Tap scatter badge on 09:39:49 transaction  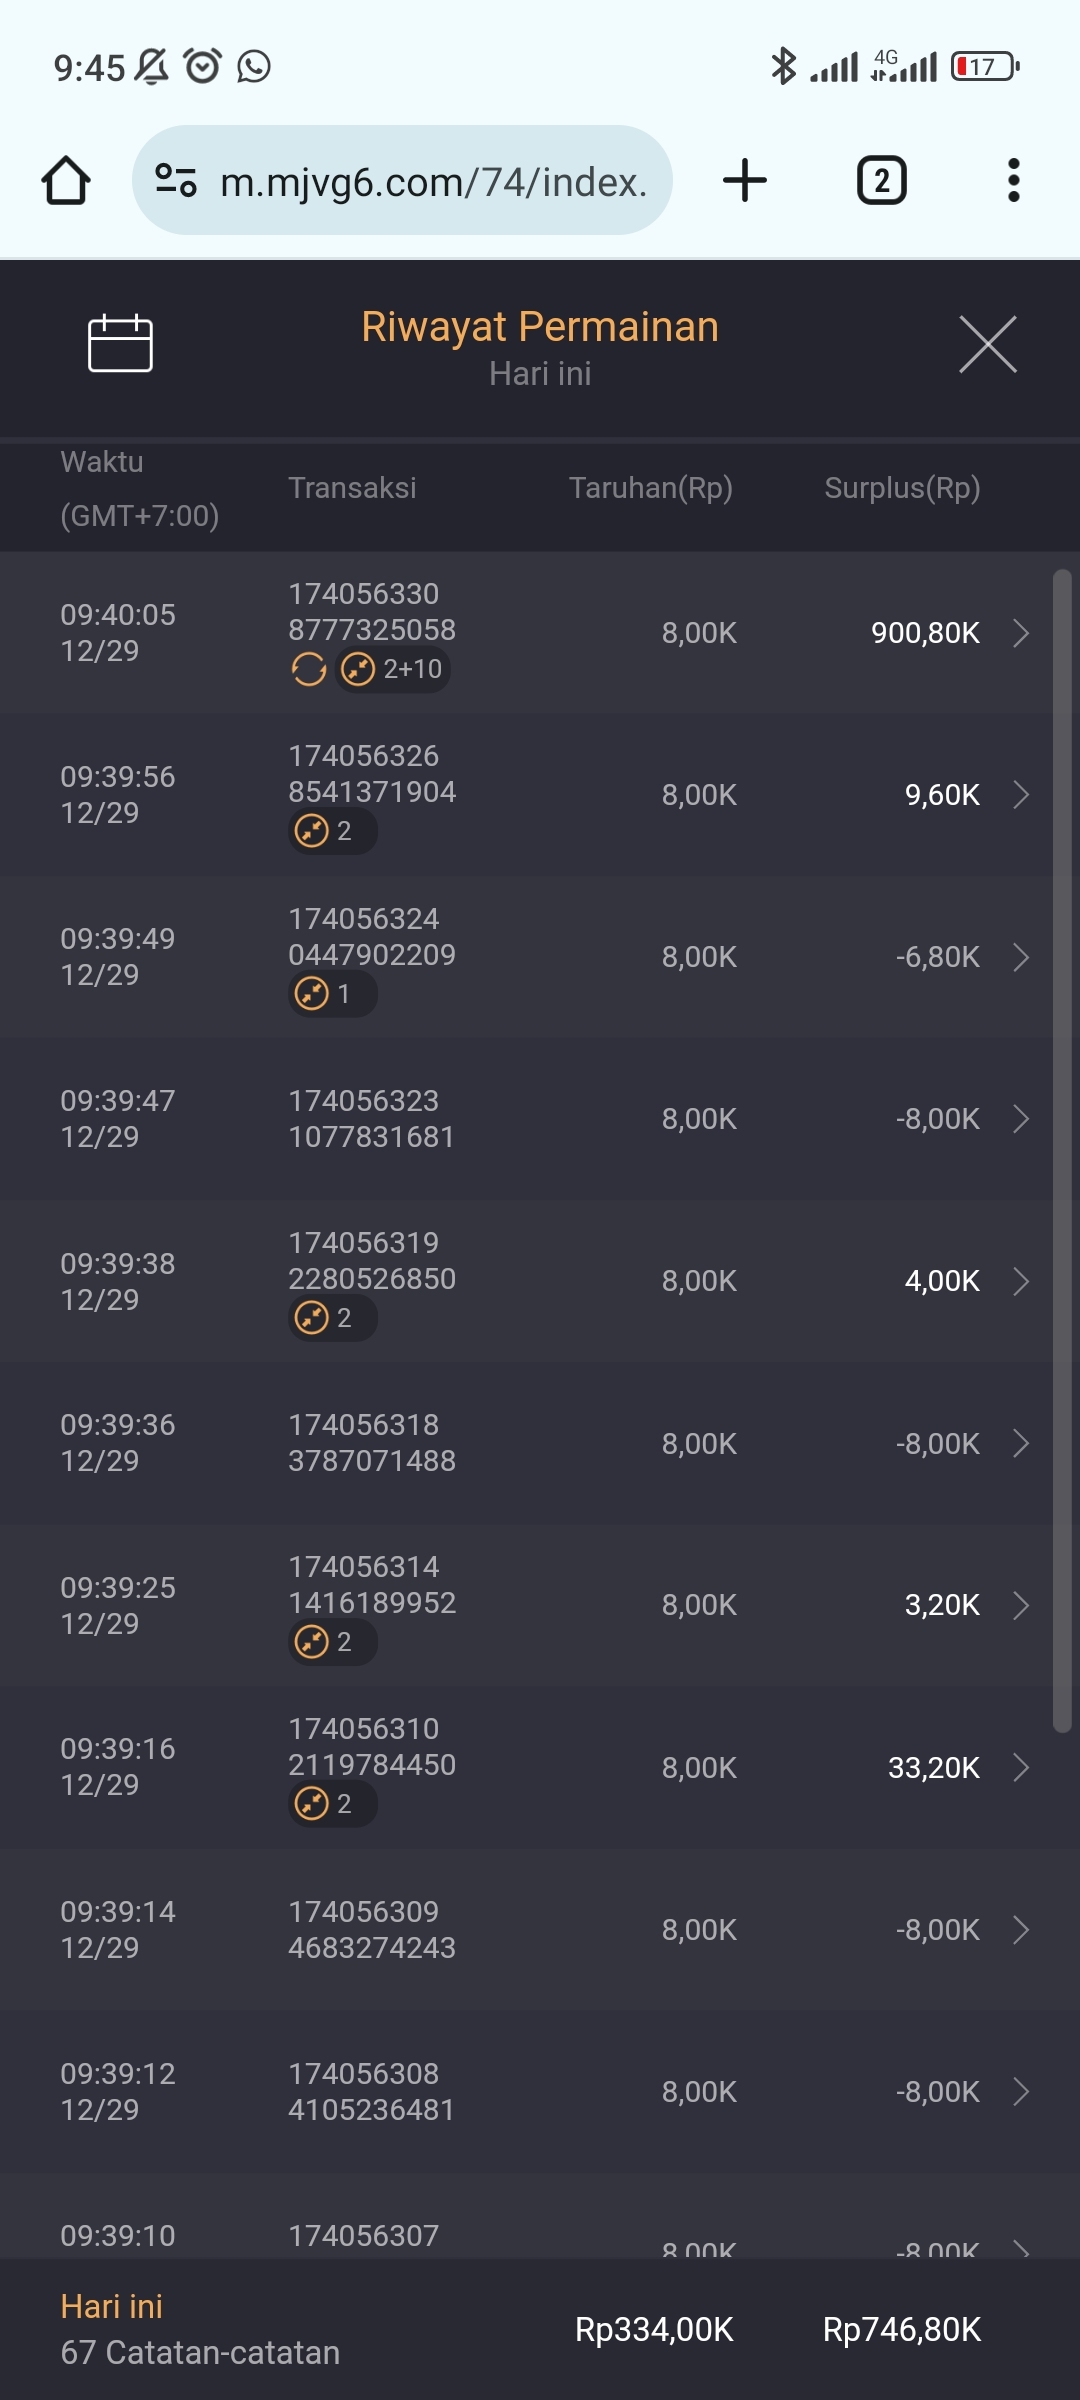point(331,994)
